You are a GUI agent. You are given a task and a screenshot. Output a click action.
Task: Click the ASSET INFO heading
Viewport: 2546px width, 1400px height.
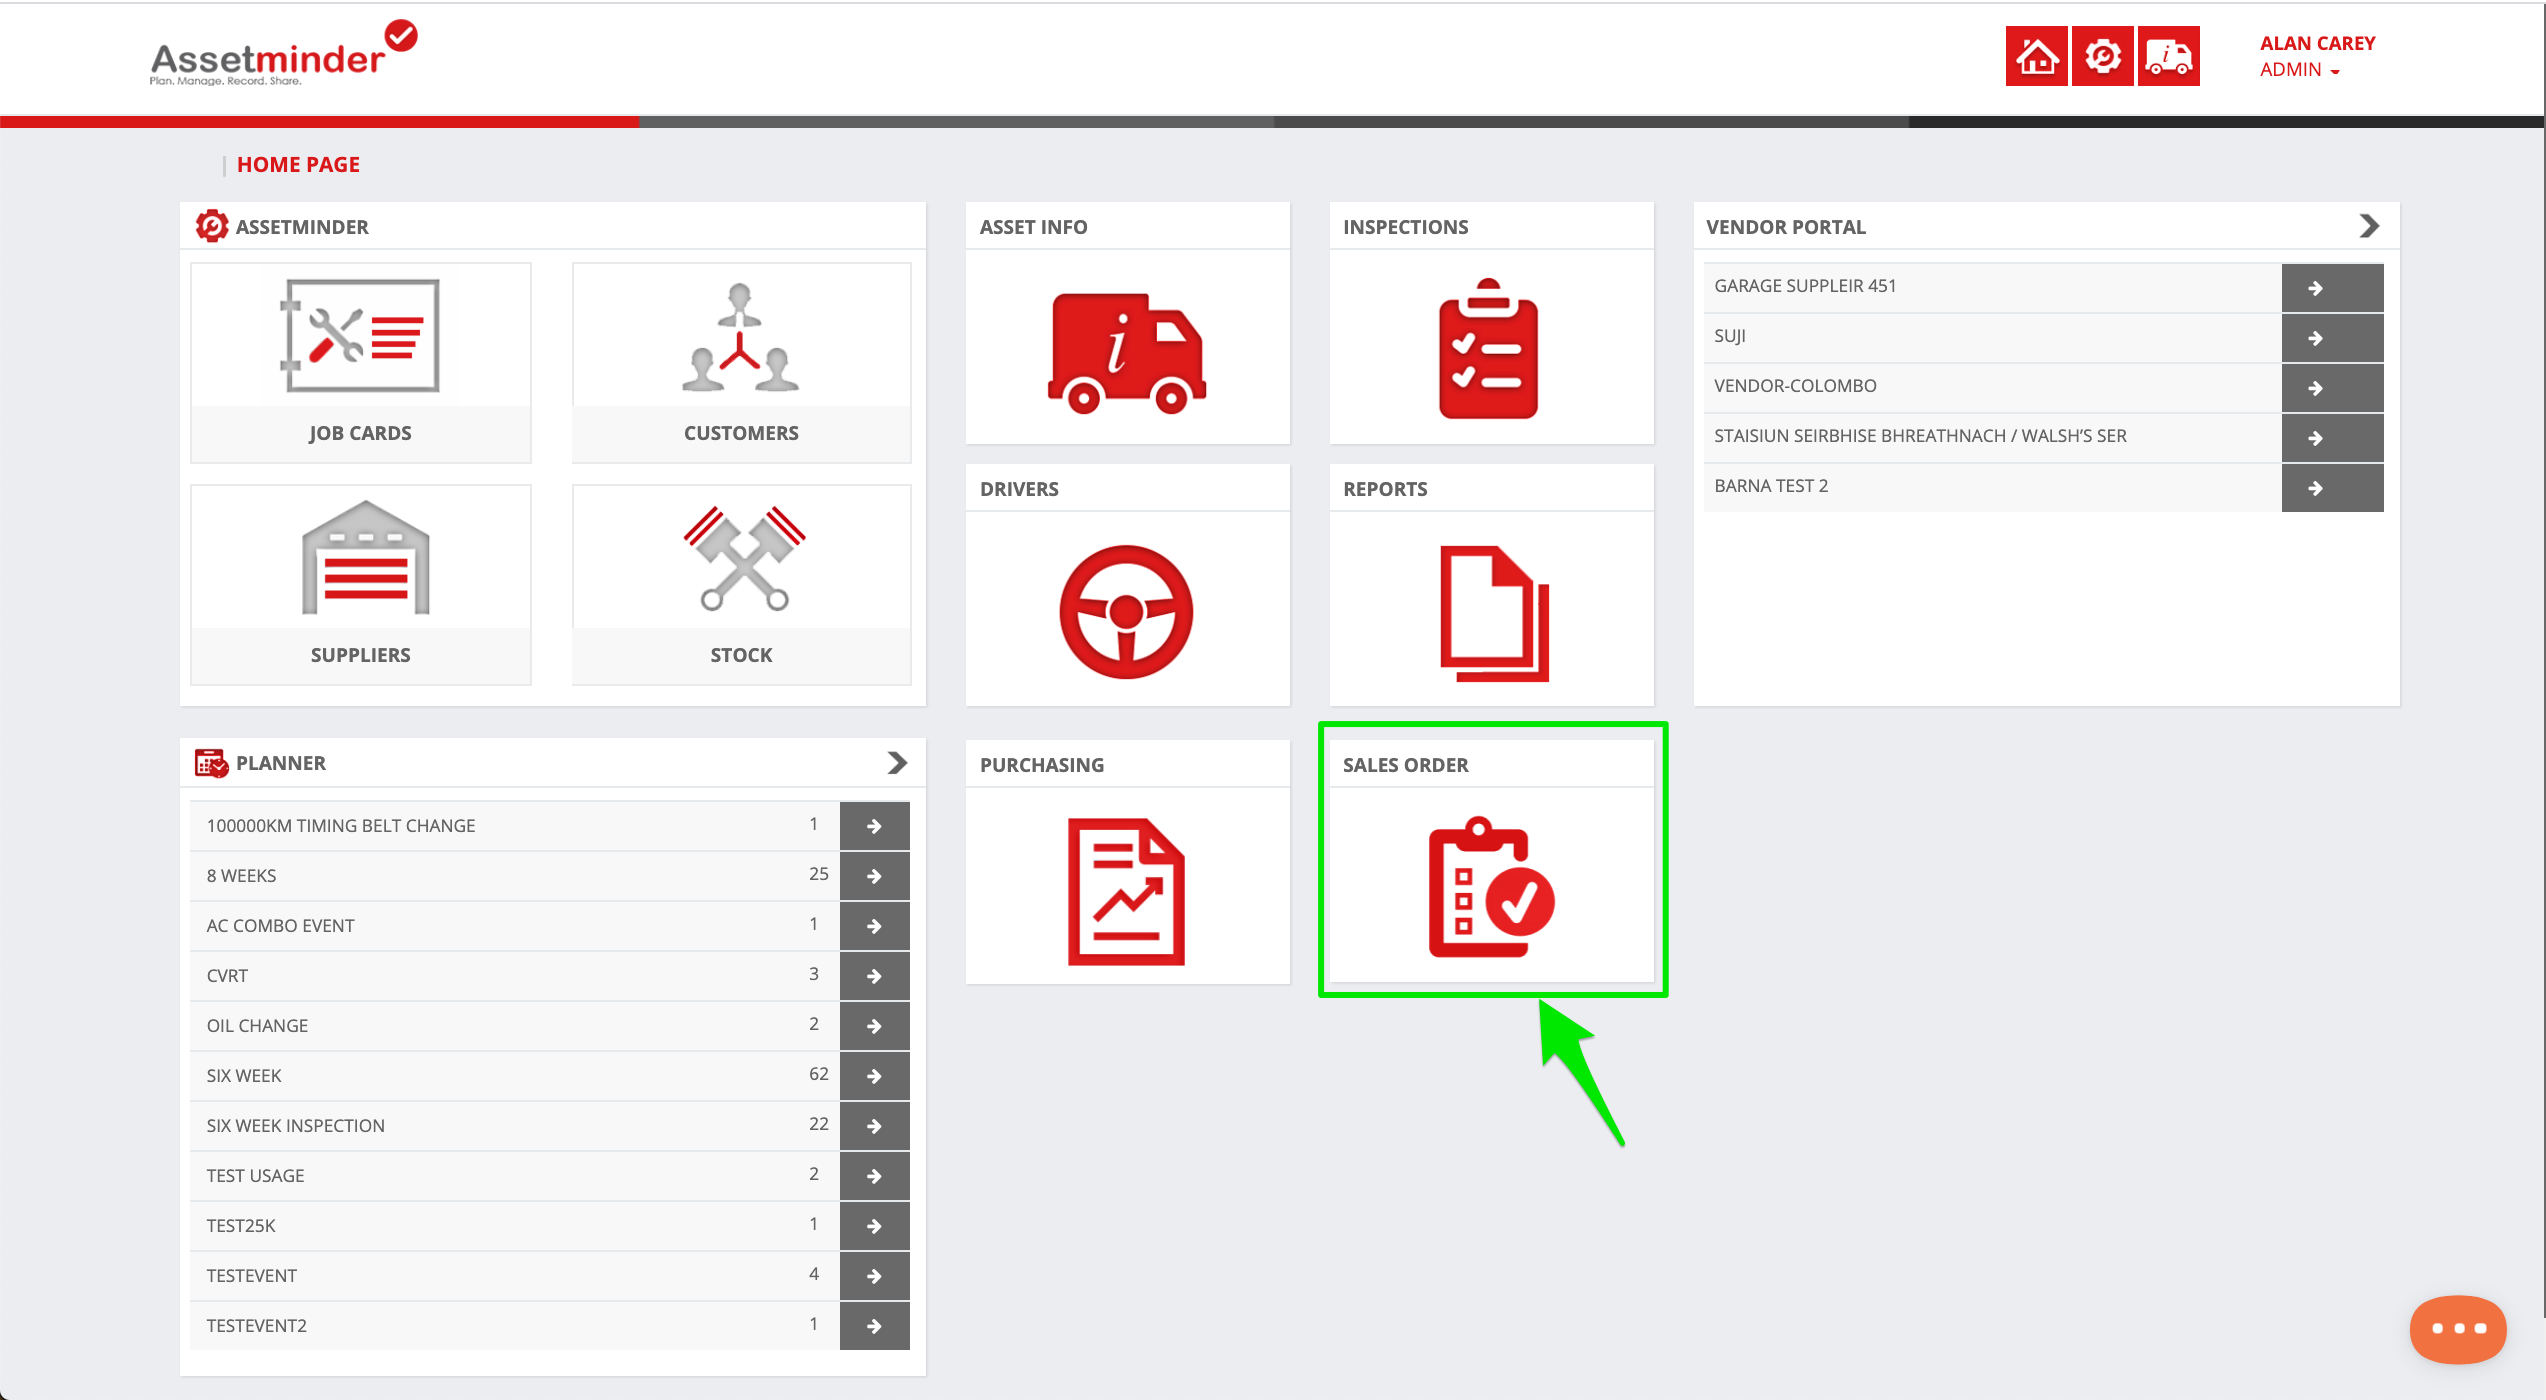coord(1033,227)
